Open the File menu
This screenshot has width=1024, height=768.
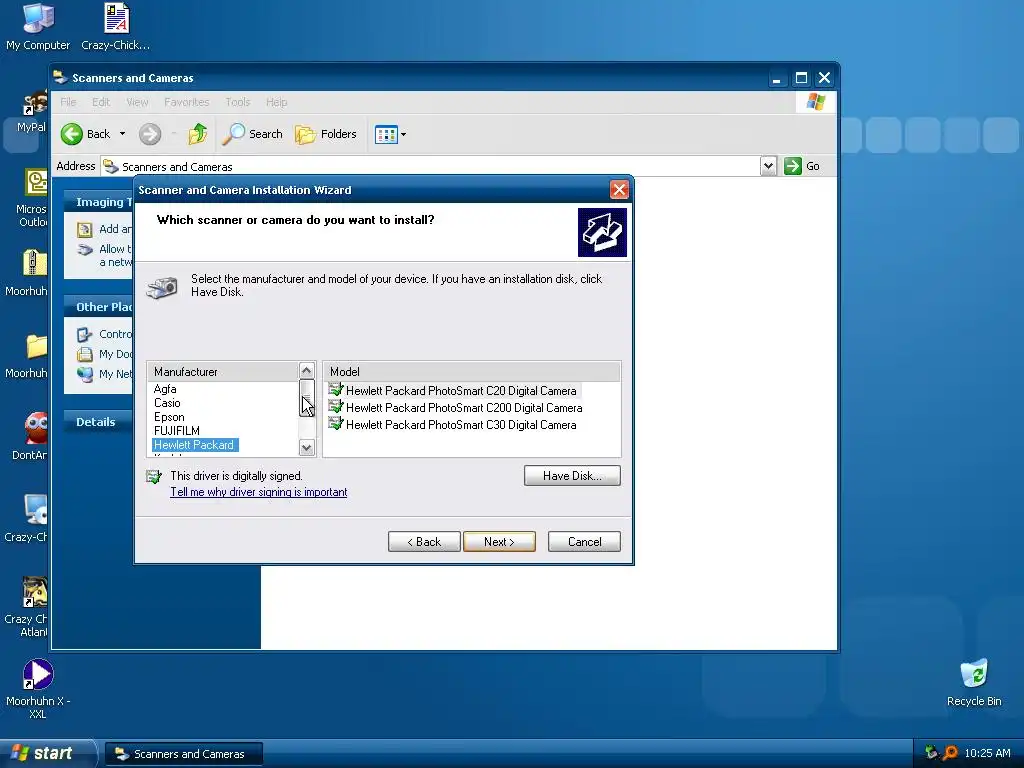[x=69, y=102]
